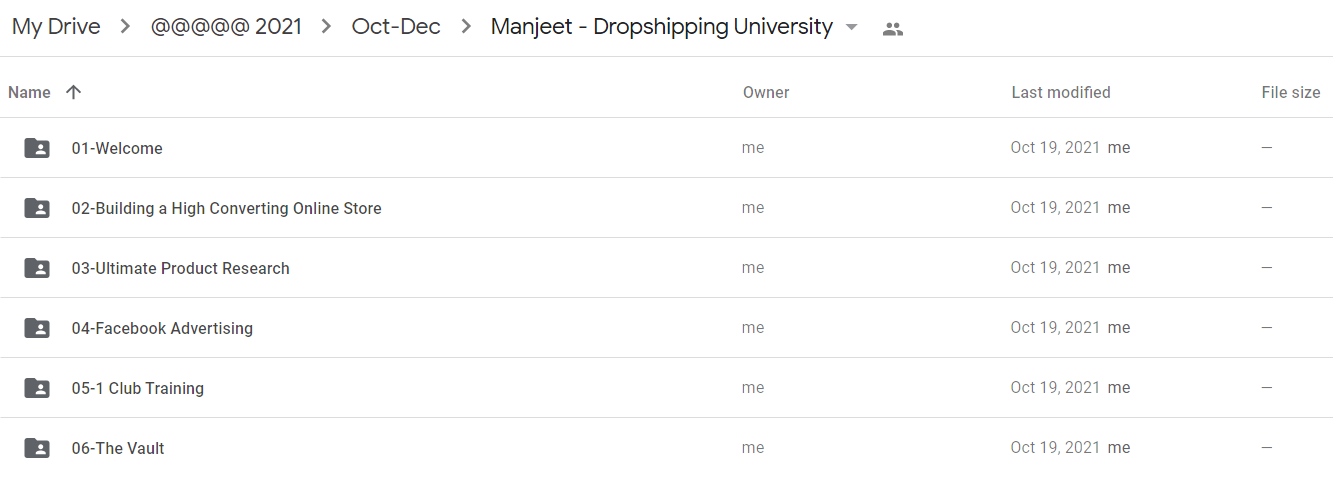Click the shared people icon beside folder title
The height and width of the screenshot is (477, 1333).
point(893,29)
